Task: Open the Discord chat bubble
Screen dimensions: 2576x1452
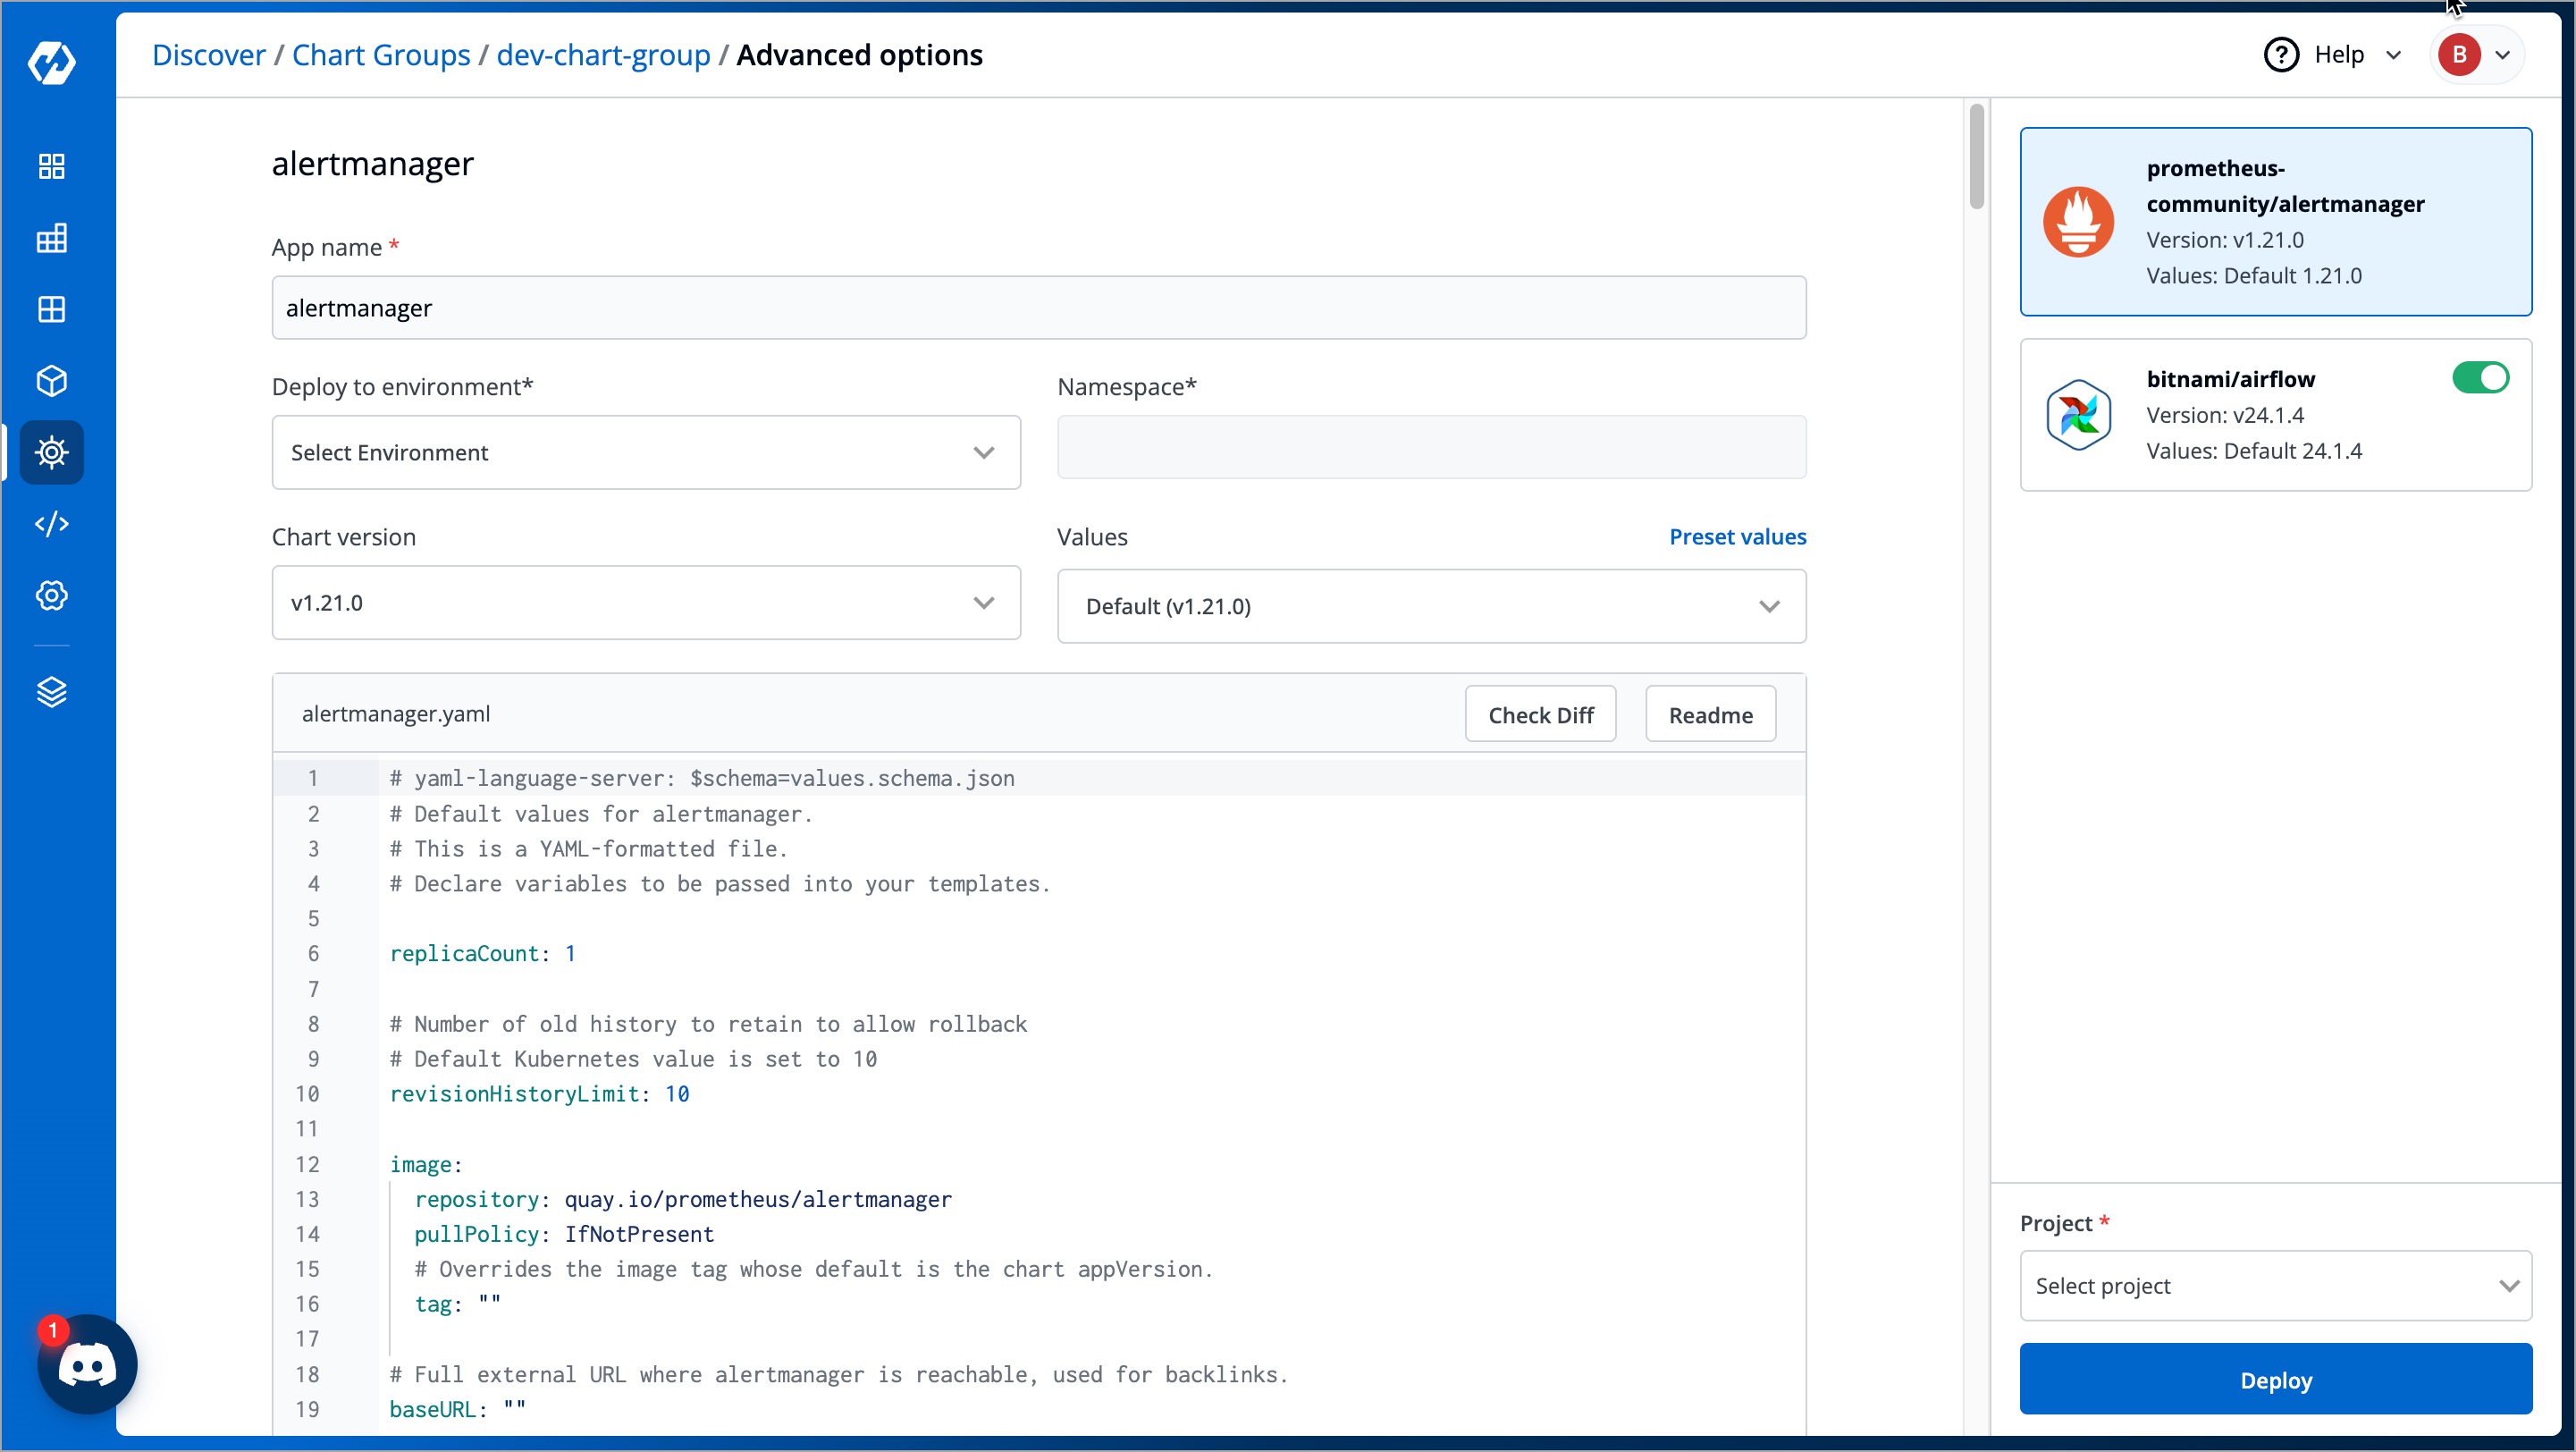Action: click(87, 1364)
